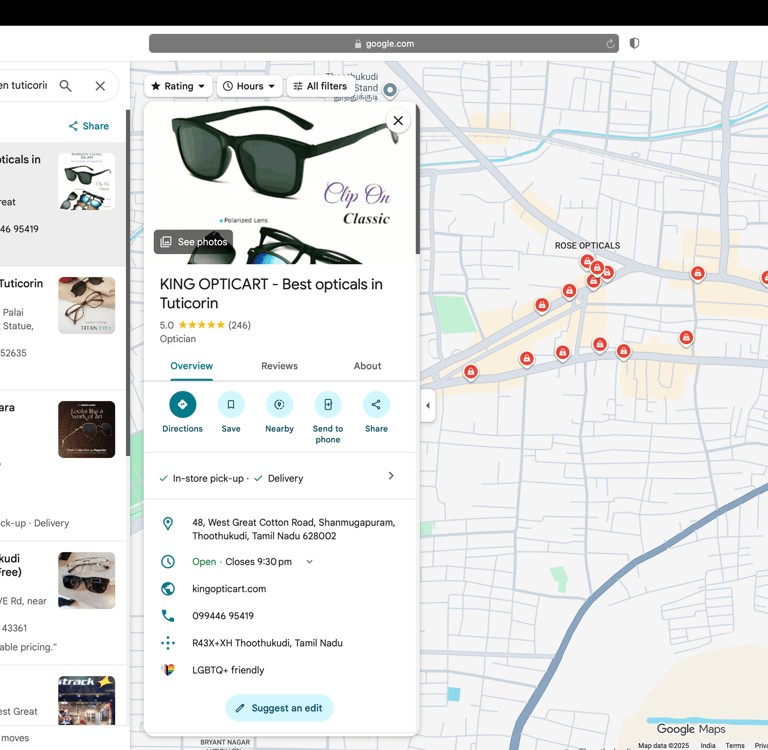Click the clock hours icon
The height and width of the screenshot is (750, 768).
[168, 561]
